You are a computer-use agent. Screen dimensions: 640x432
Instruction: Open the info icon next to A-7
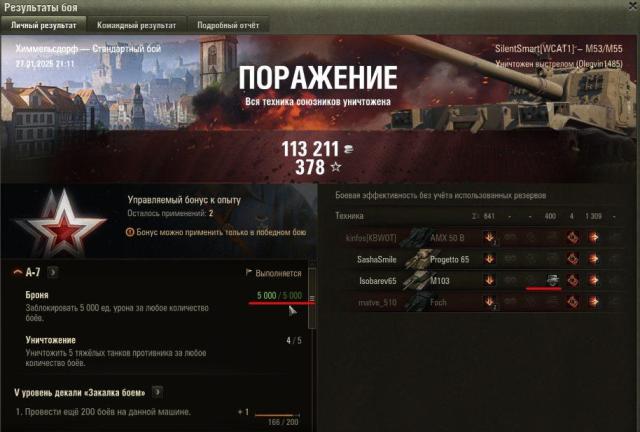point(53,272)
